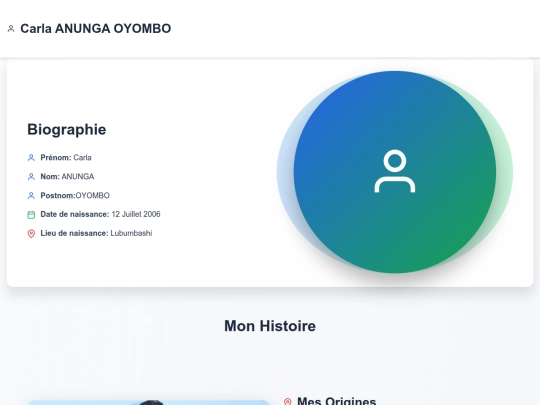Click the calendar icon for Date de naissance

[x=31, y=215]
